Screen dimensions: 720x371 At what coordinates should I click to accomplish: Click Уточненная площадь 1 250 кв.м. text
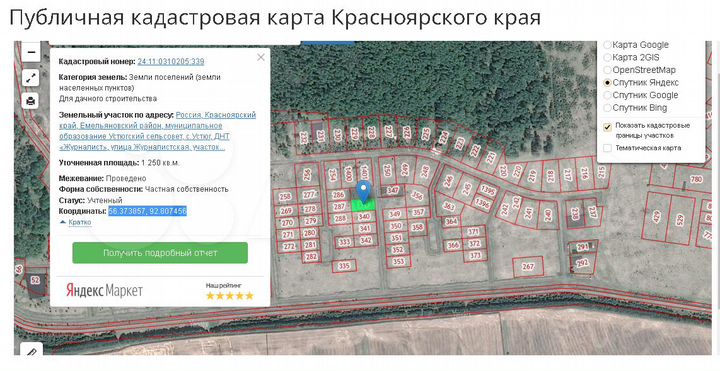coord(119,163)
